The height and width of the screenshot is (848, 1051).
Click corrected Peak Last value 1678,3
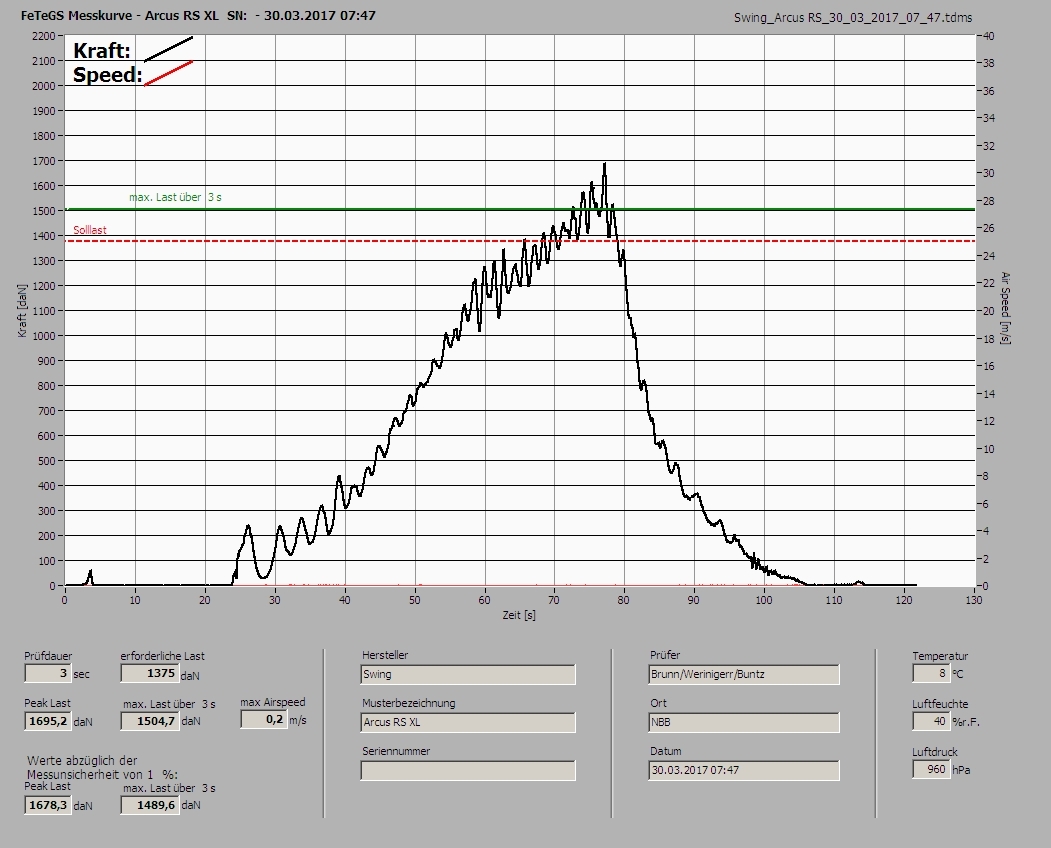tap(48, 804)
